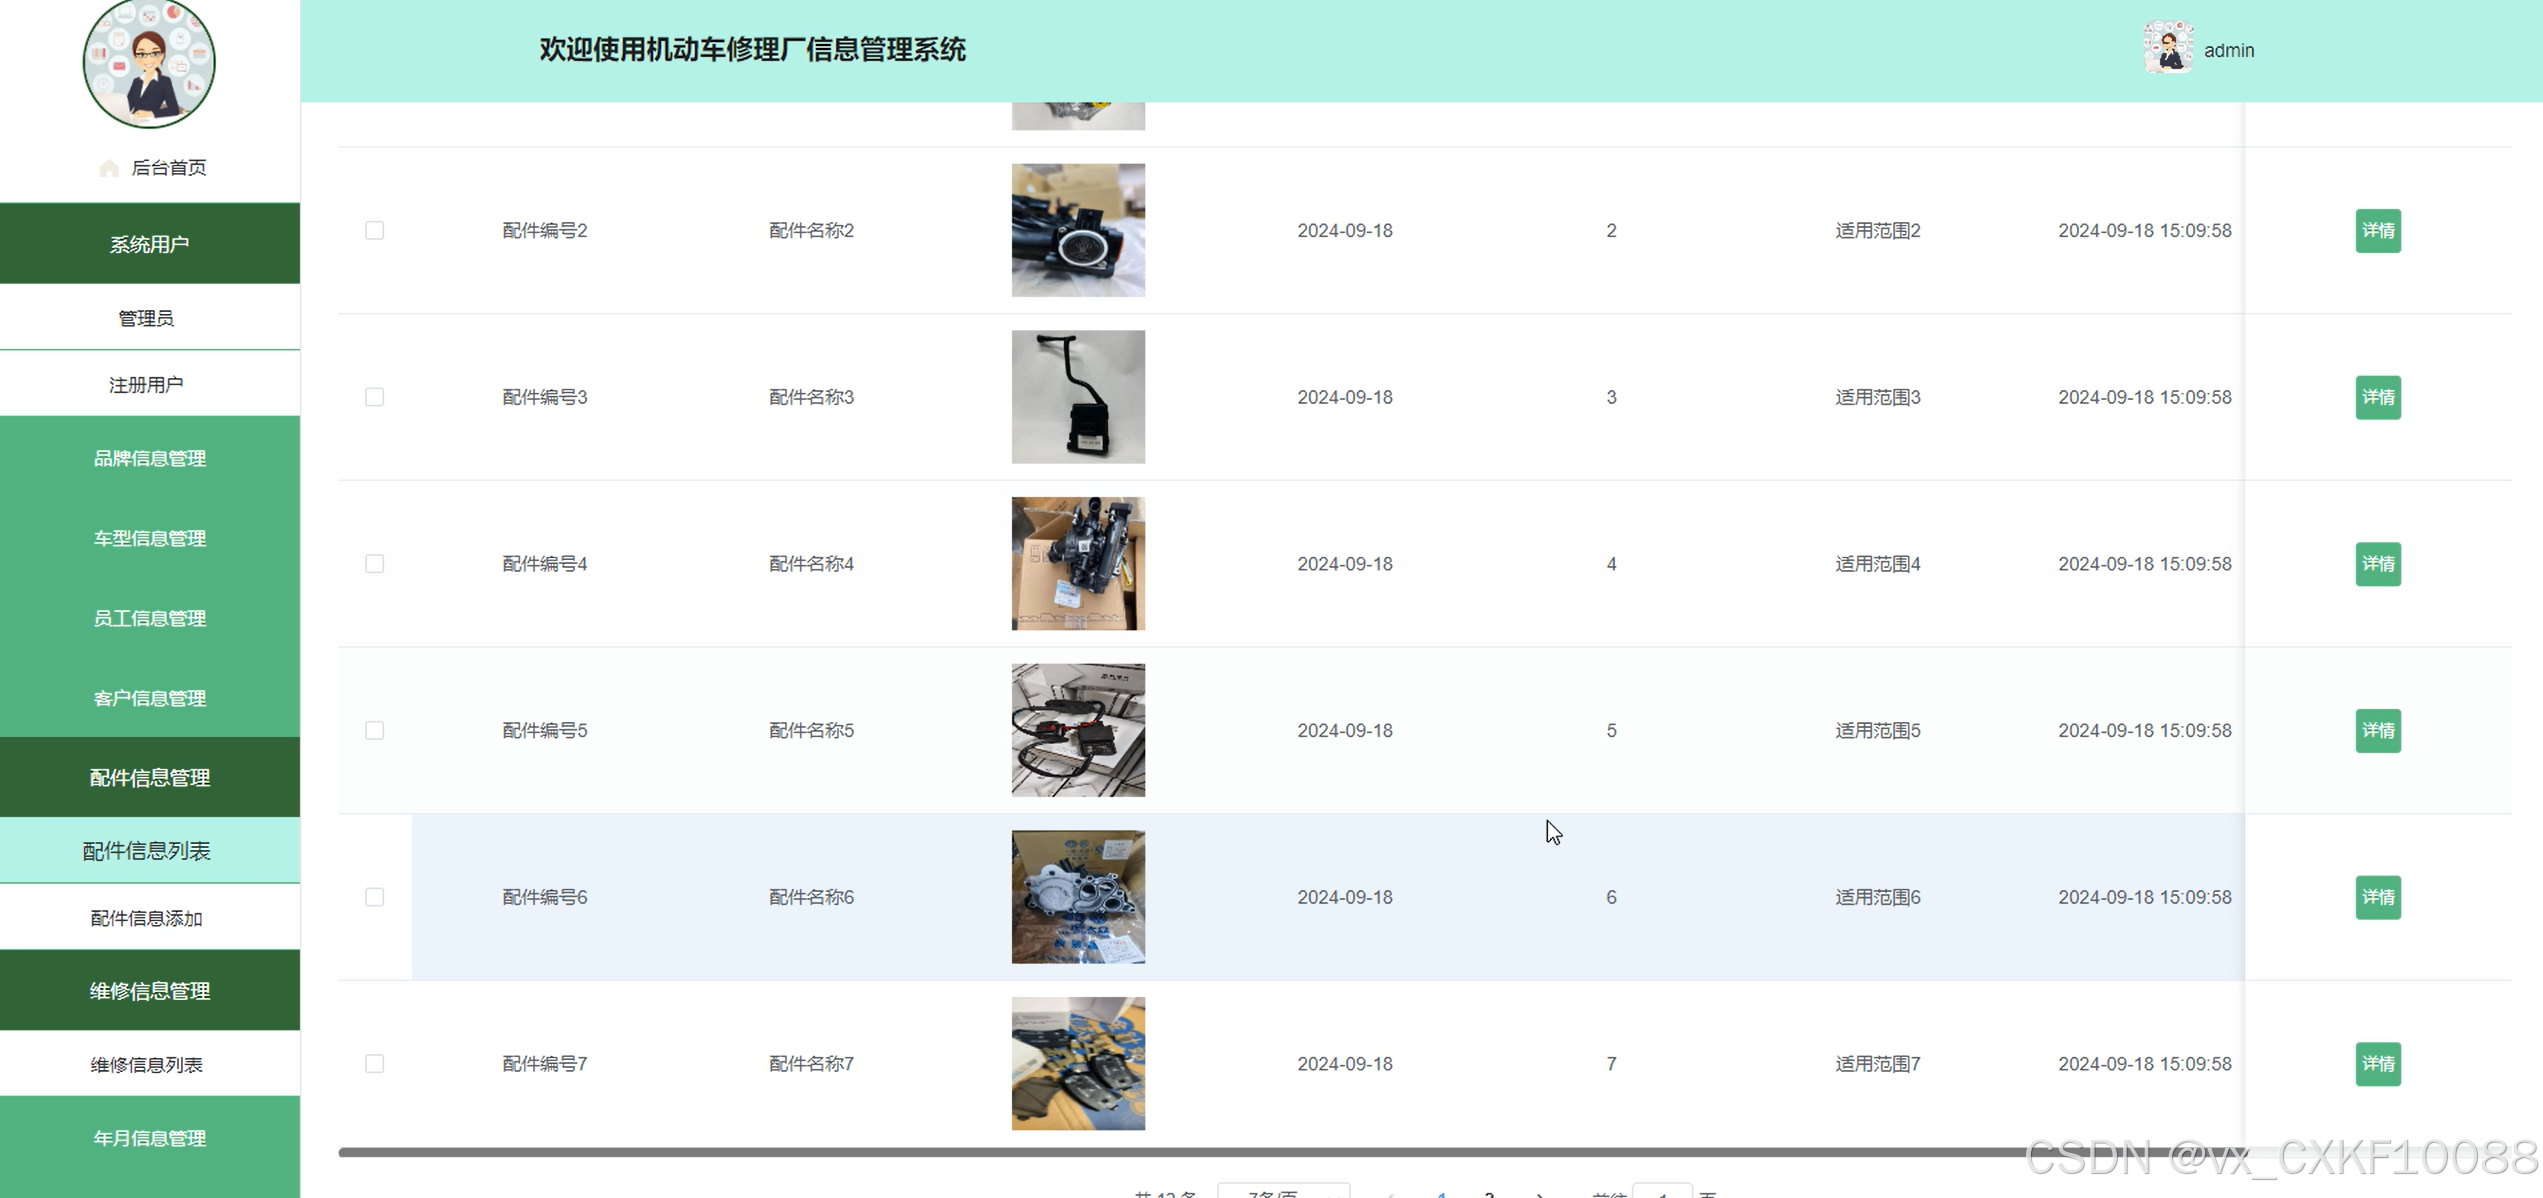
Task: Open thumbnail image for 配件名称2
Action: [1077, 230]
